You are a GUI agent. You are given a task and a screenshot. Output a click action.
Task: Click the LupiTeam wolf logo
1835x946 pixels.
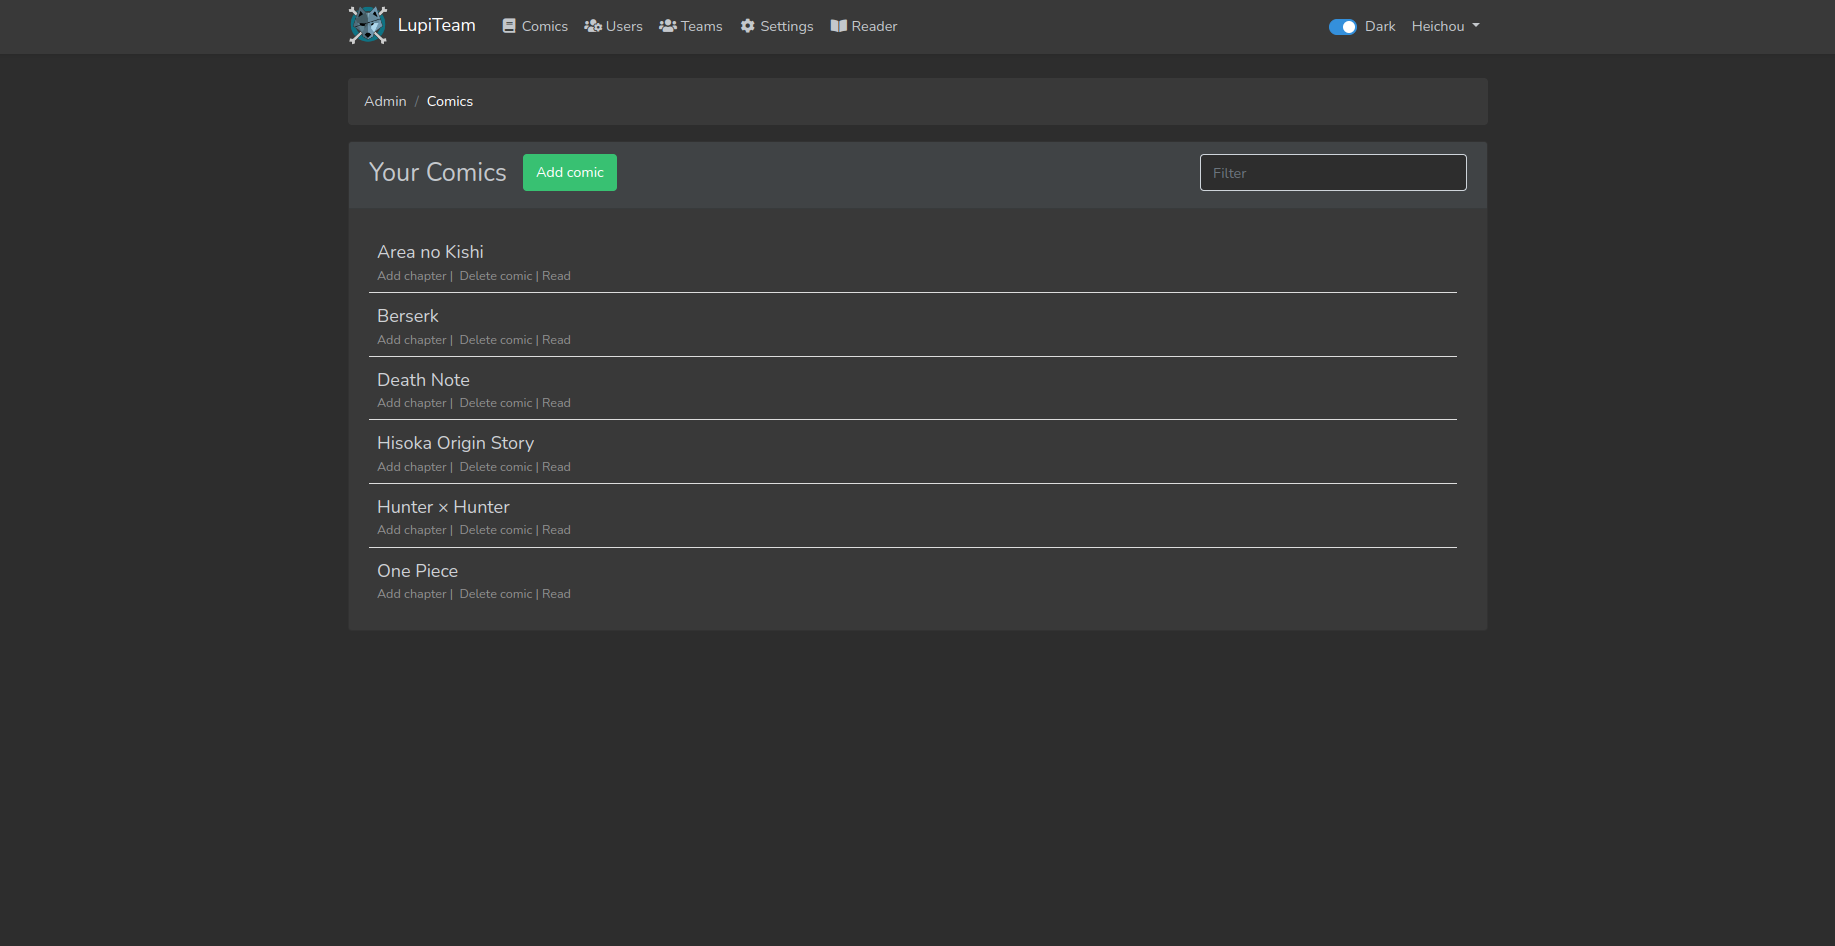click(367, 25)
